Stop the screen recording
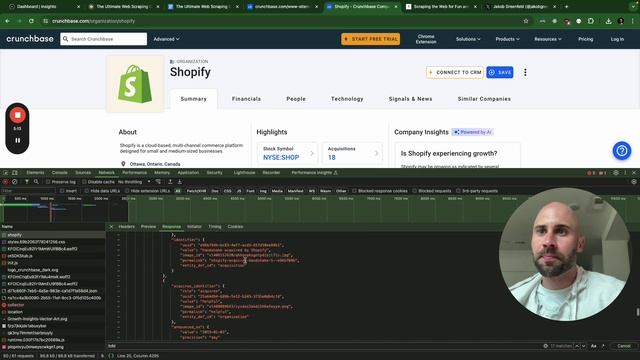Viewport: 640px width, 360px height. coord(18,115)
